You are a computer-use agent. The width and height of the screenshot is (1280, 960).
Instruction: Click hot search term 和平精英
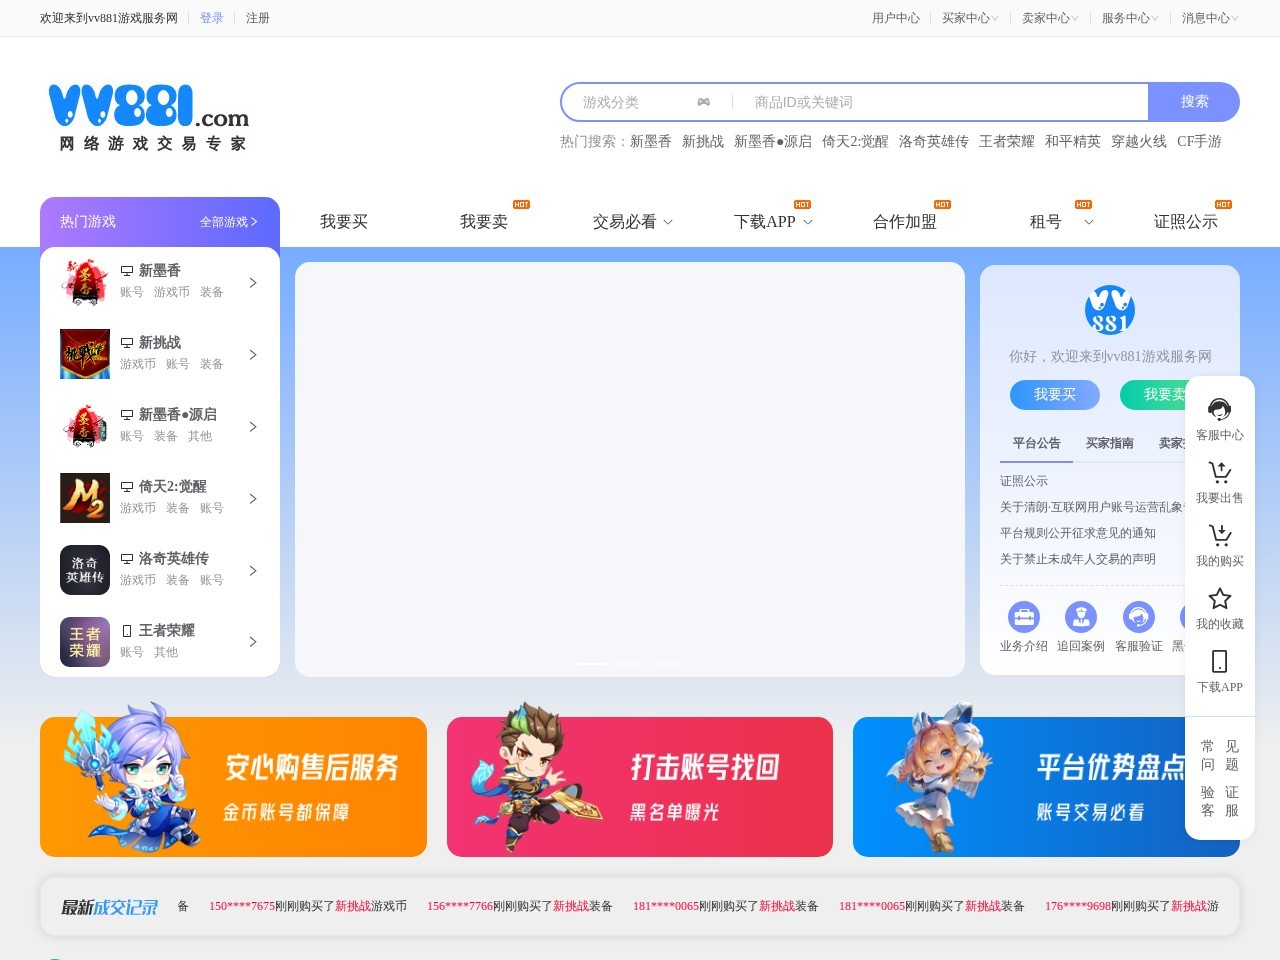1073,142
